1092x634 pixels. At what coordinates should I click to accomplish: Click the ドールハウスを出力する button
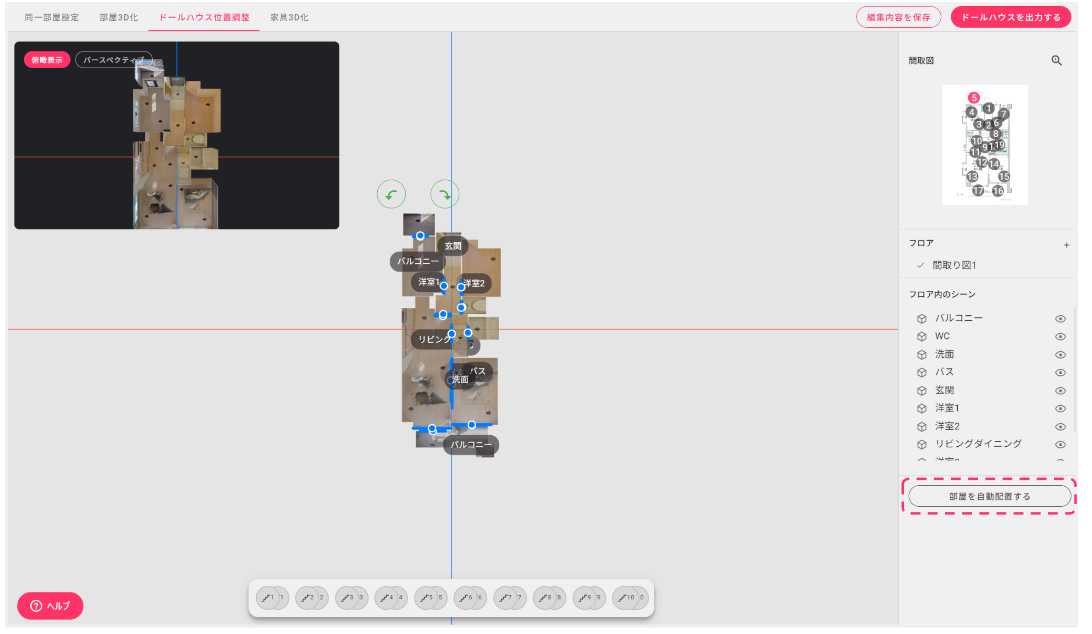coord(1011,17)
